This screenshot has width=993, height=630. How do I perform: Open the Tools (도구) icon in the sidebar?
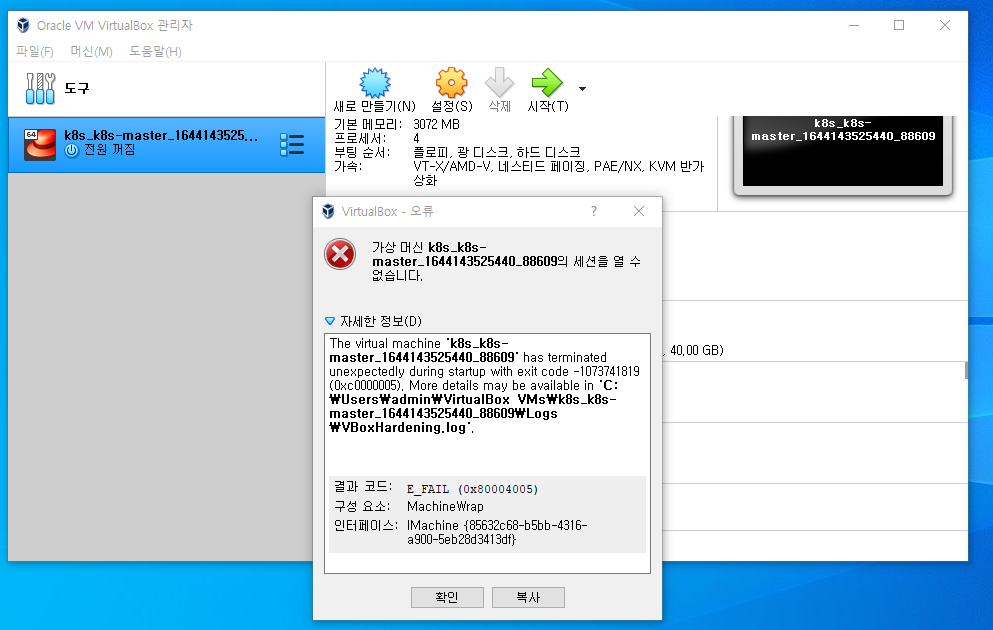[40, 88]
